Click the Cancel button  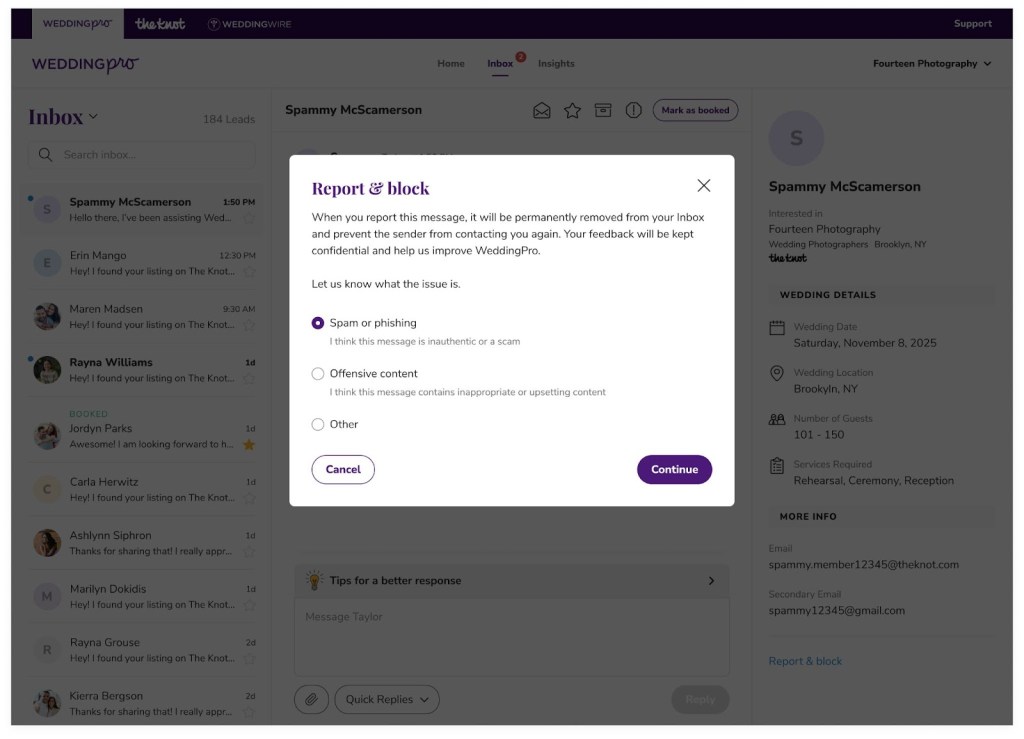(343, 469)
